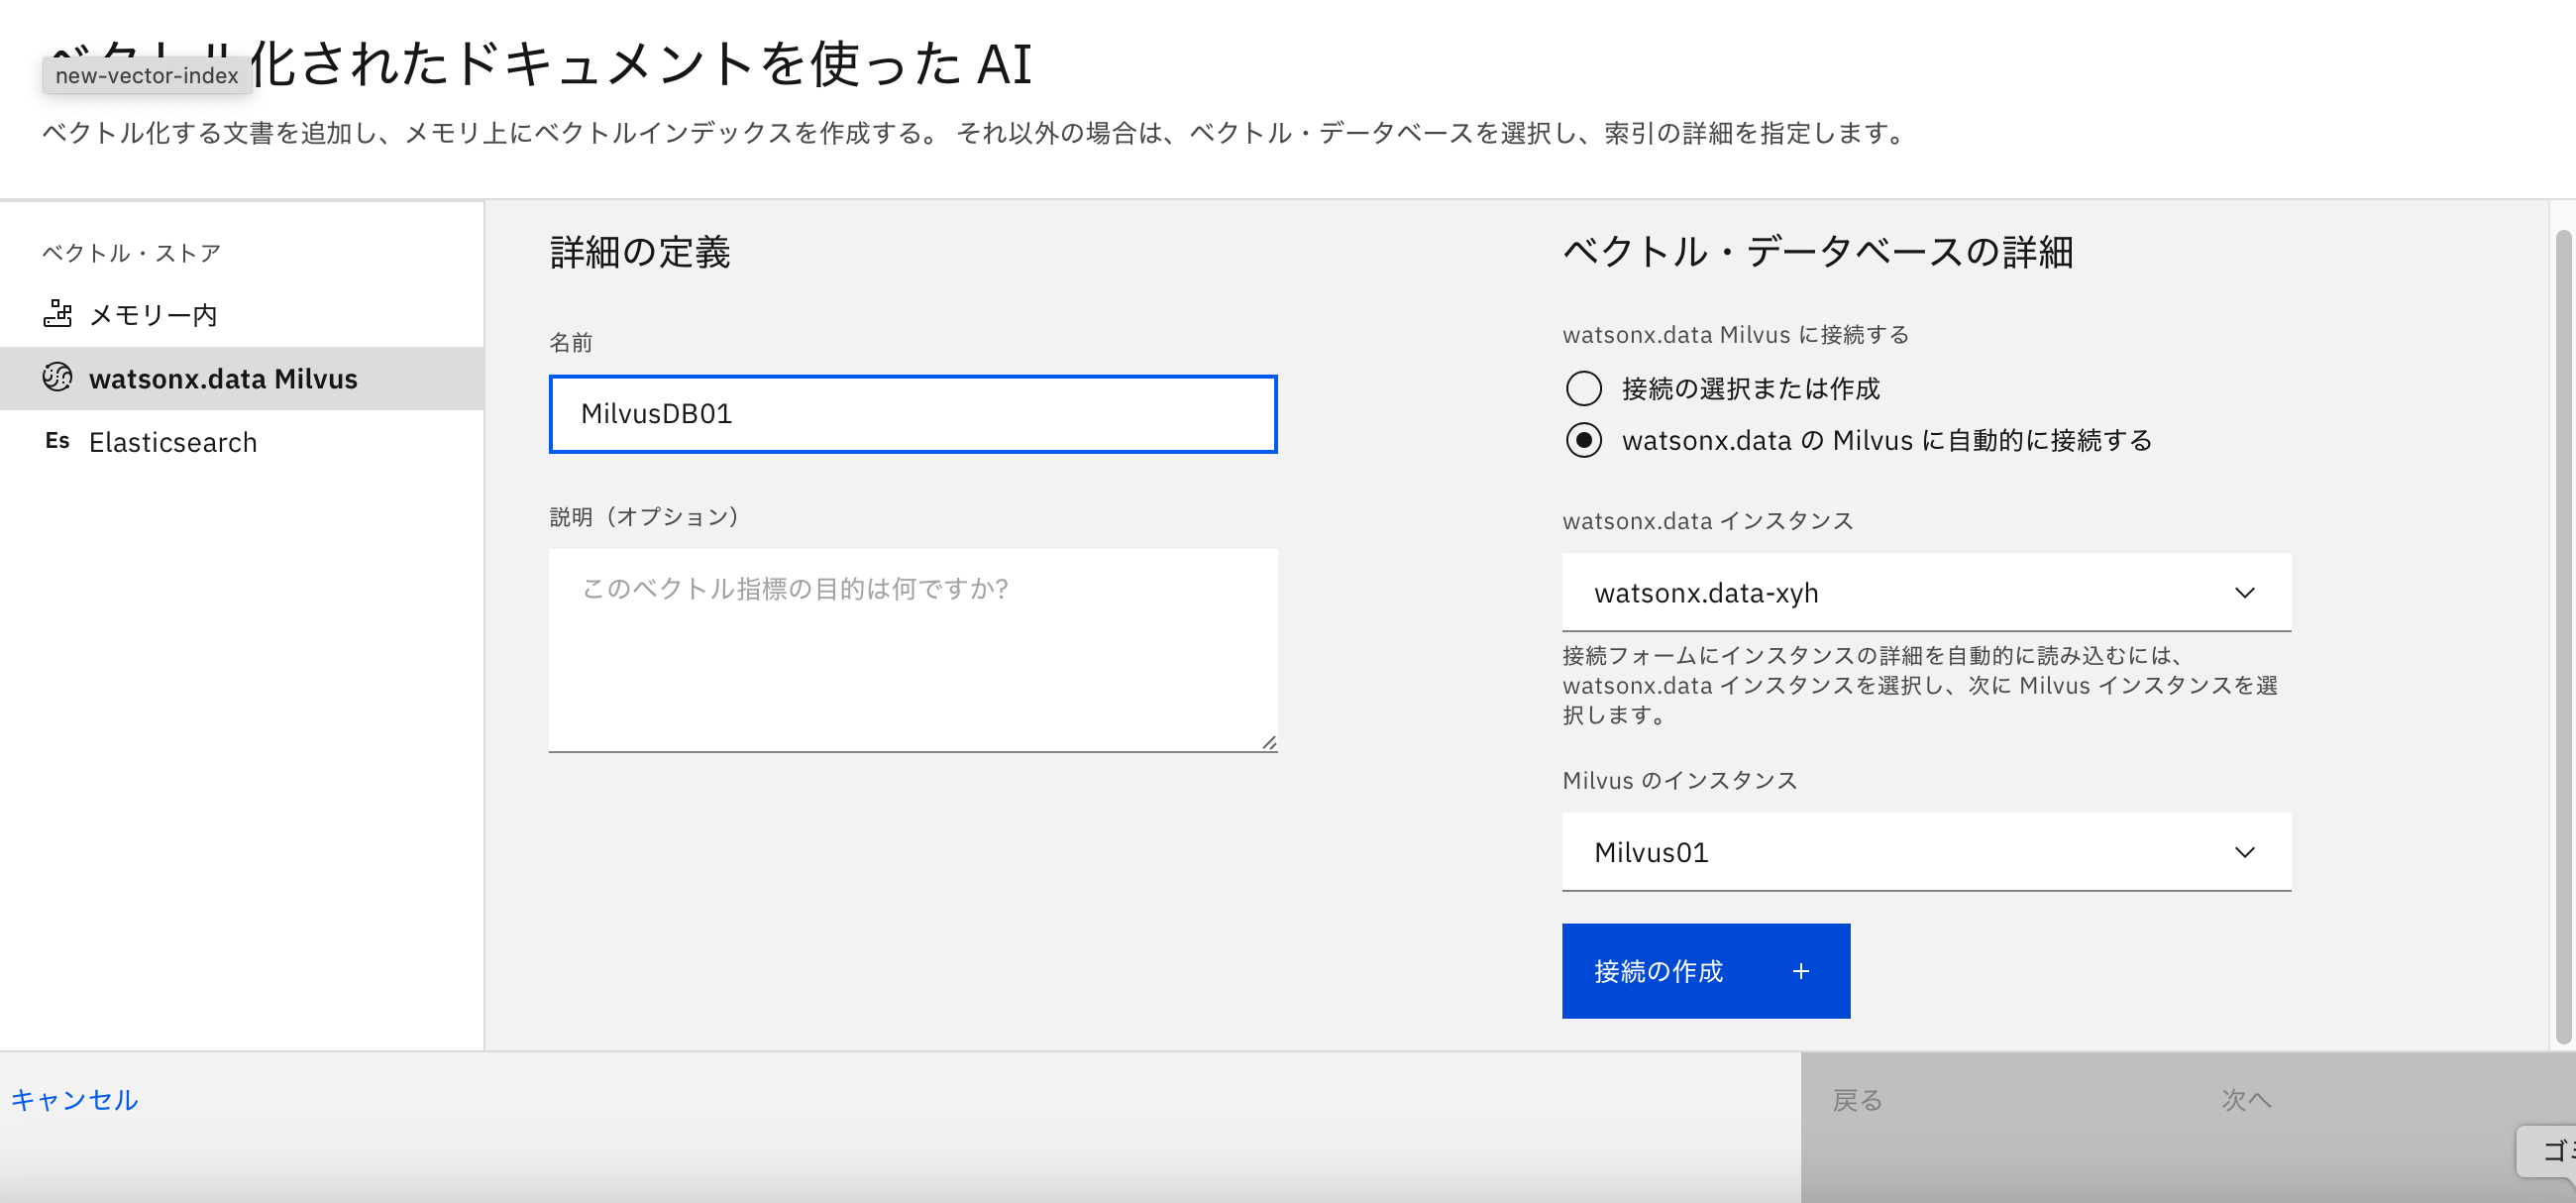Select the メモリー内 in-memory vector store icon

click(x=58, y=313)
